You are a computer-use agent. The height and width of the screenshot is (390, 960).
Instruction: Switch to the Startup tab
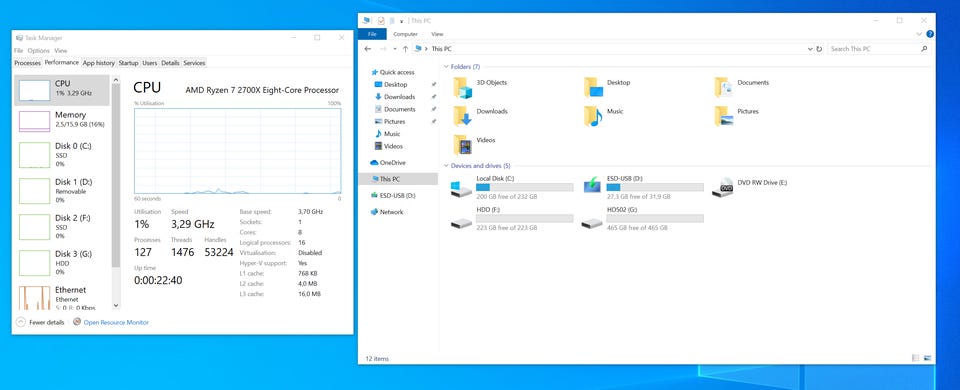(129, 63)
